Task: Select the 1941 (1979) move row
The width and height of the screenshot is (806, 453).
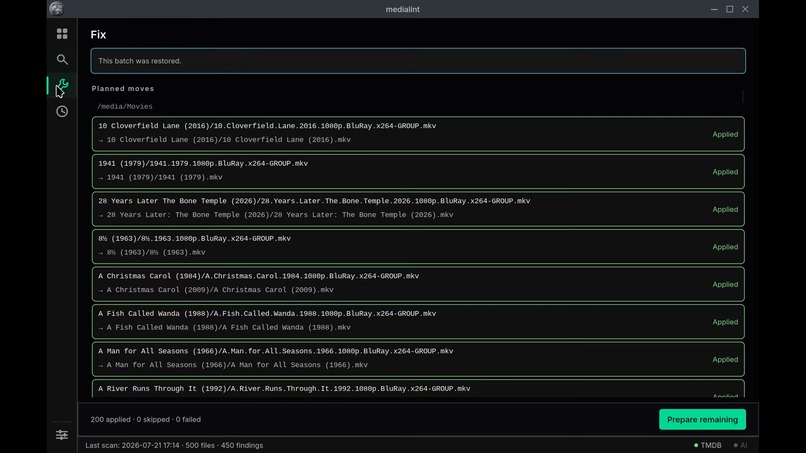Action: tap(418, 171)
